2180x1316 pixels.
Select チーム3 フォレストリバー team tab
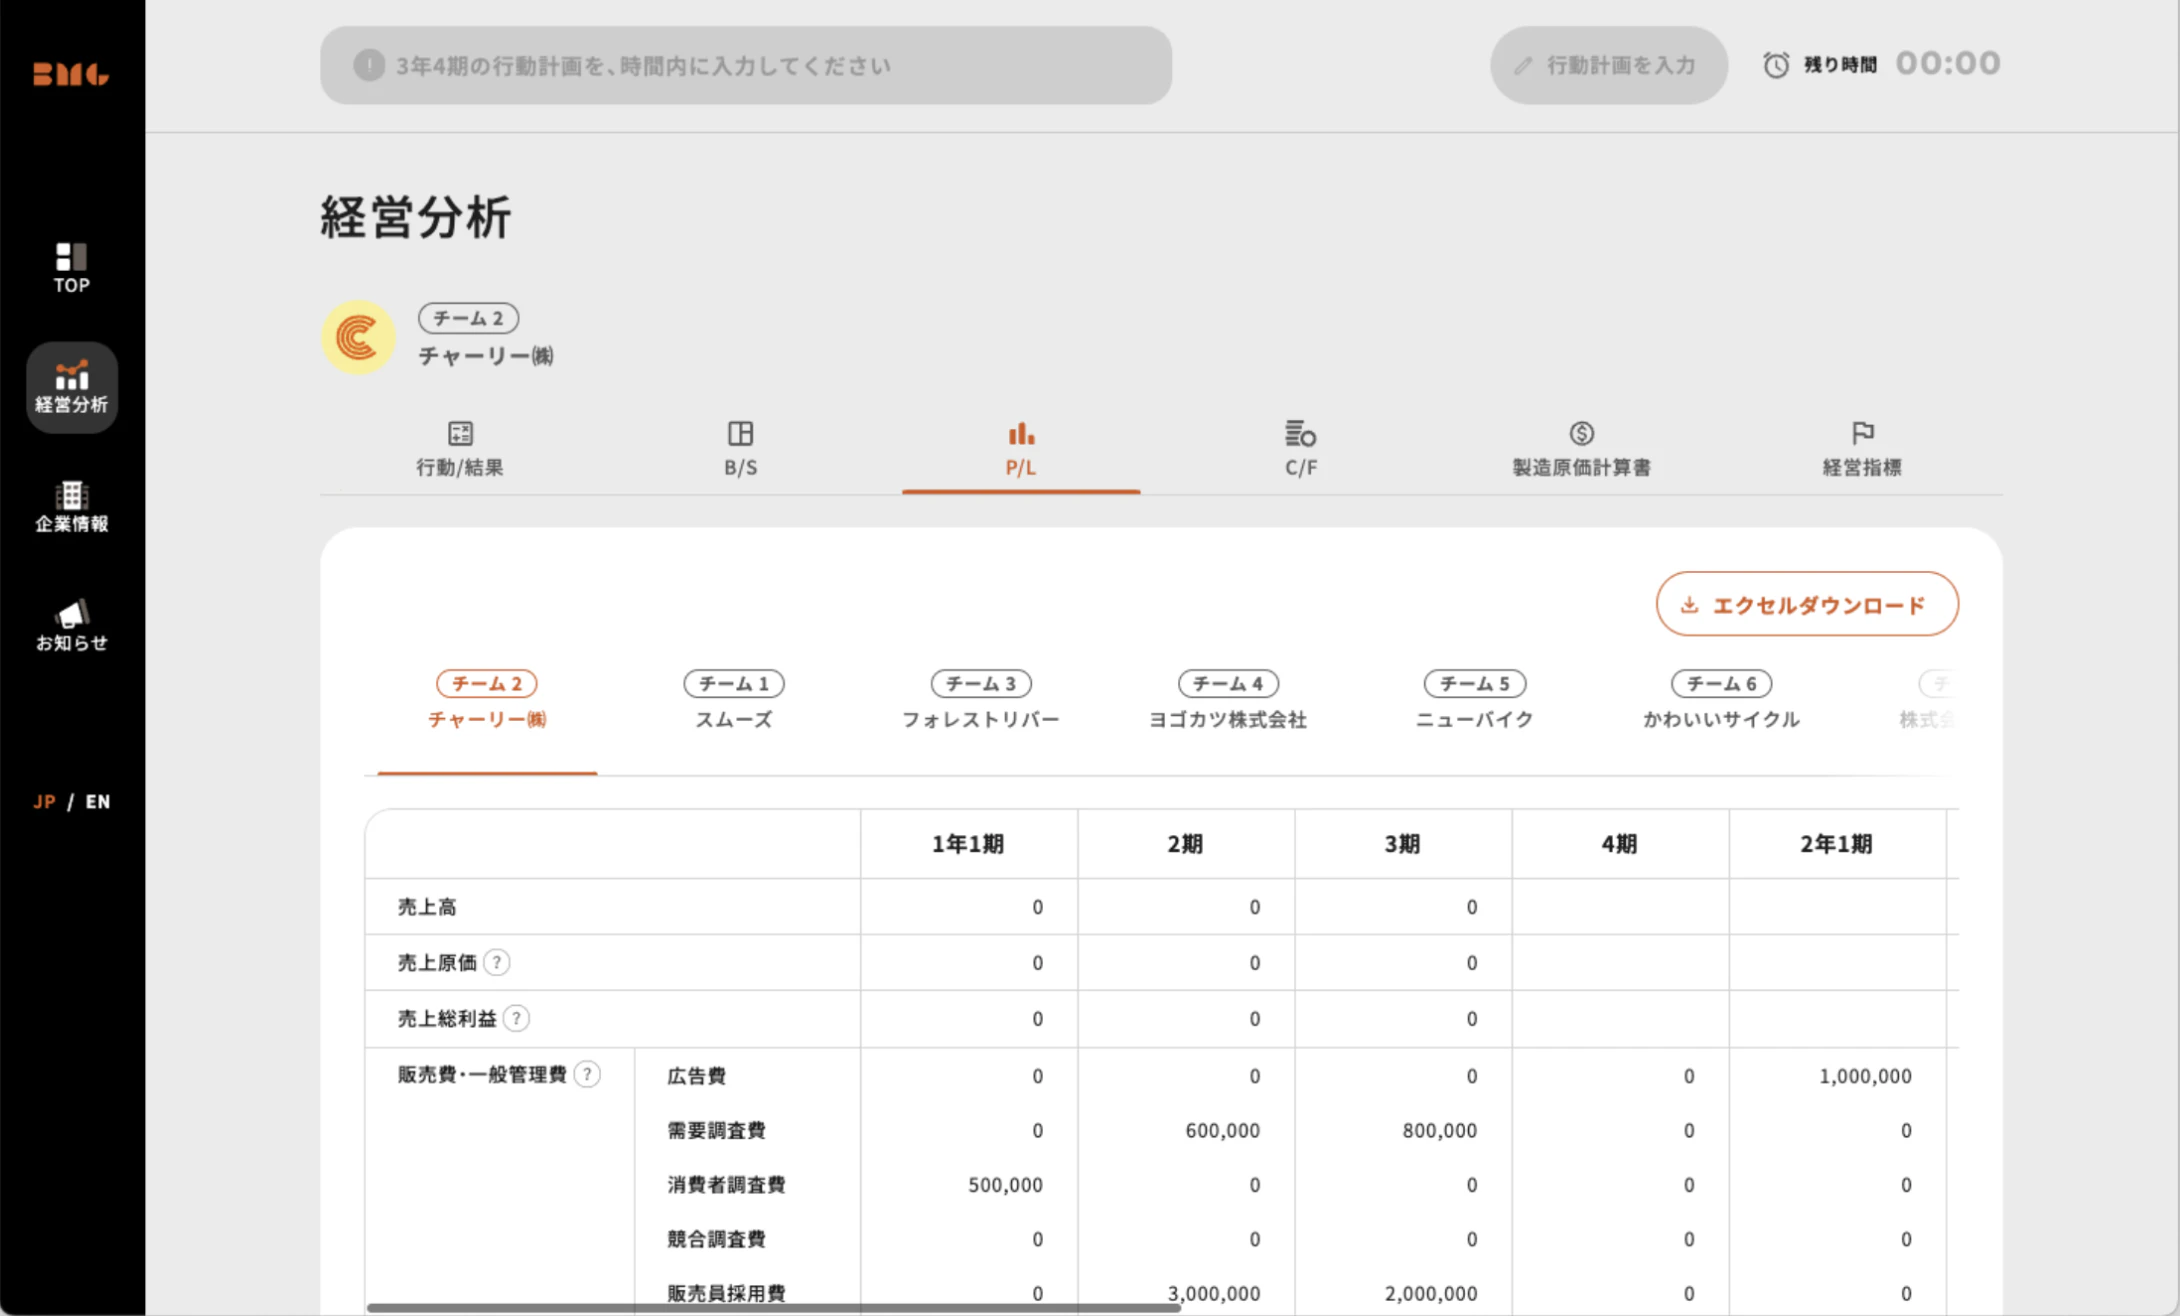(981, 701)
